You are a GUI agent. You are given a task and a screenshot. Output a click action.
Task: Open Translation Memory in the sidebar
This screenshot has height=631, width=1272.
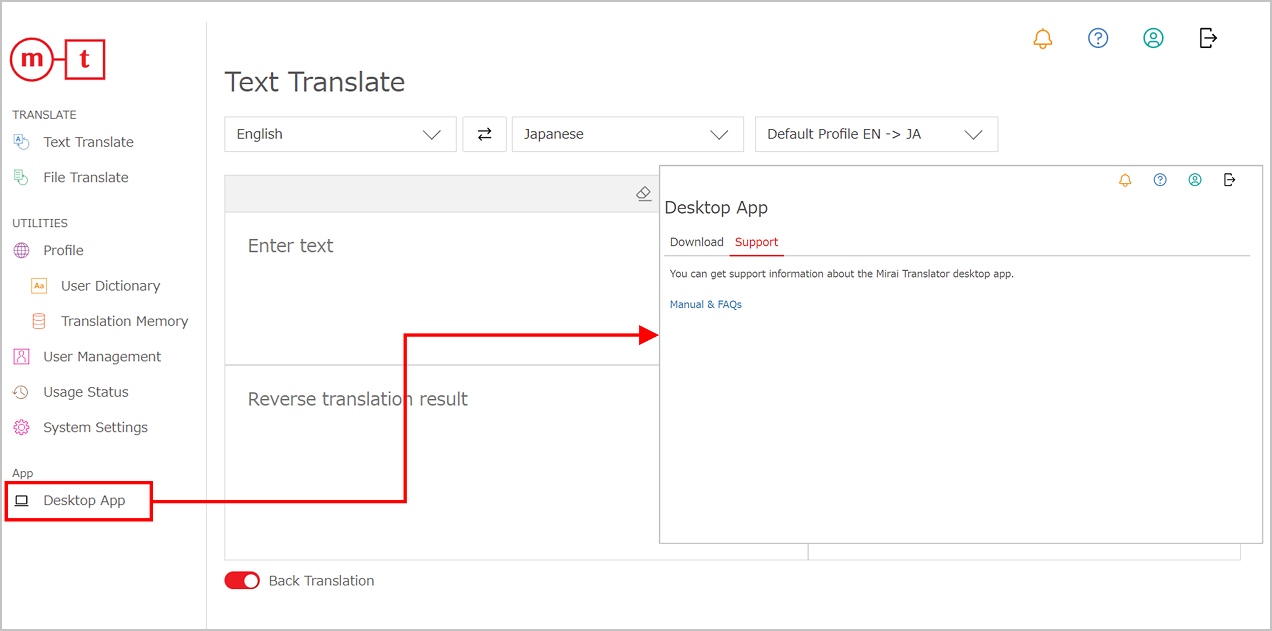coord(124,321)
